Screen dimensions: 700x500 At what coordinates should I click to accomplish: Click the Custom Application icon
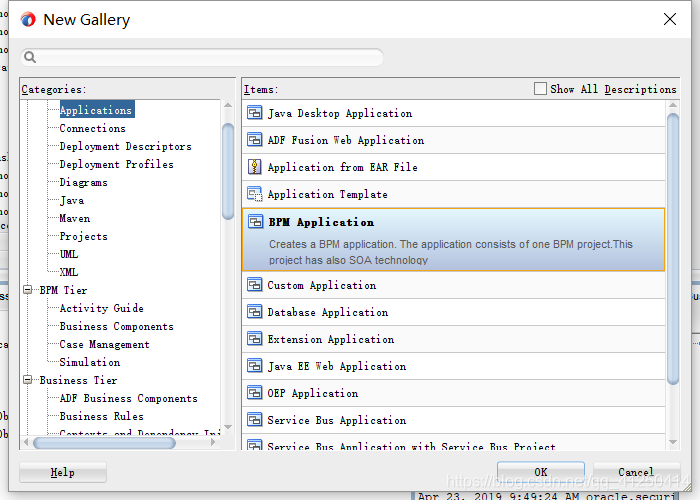254,285
